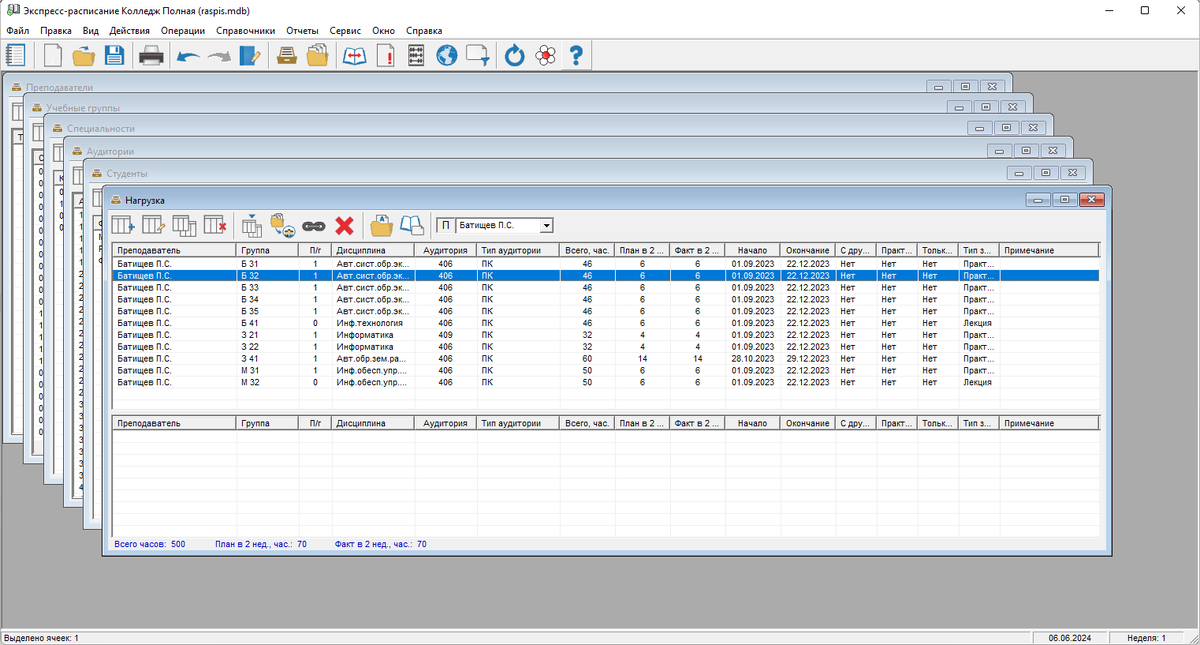1200x645 pixels.
Task: Open the Отчеты menu
Action: tap(302, 31)
